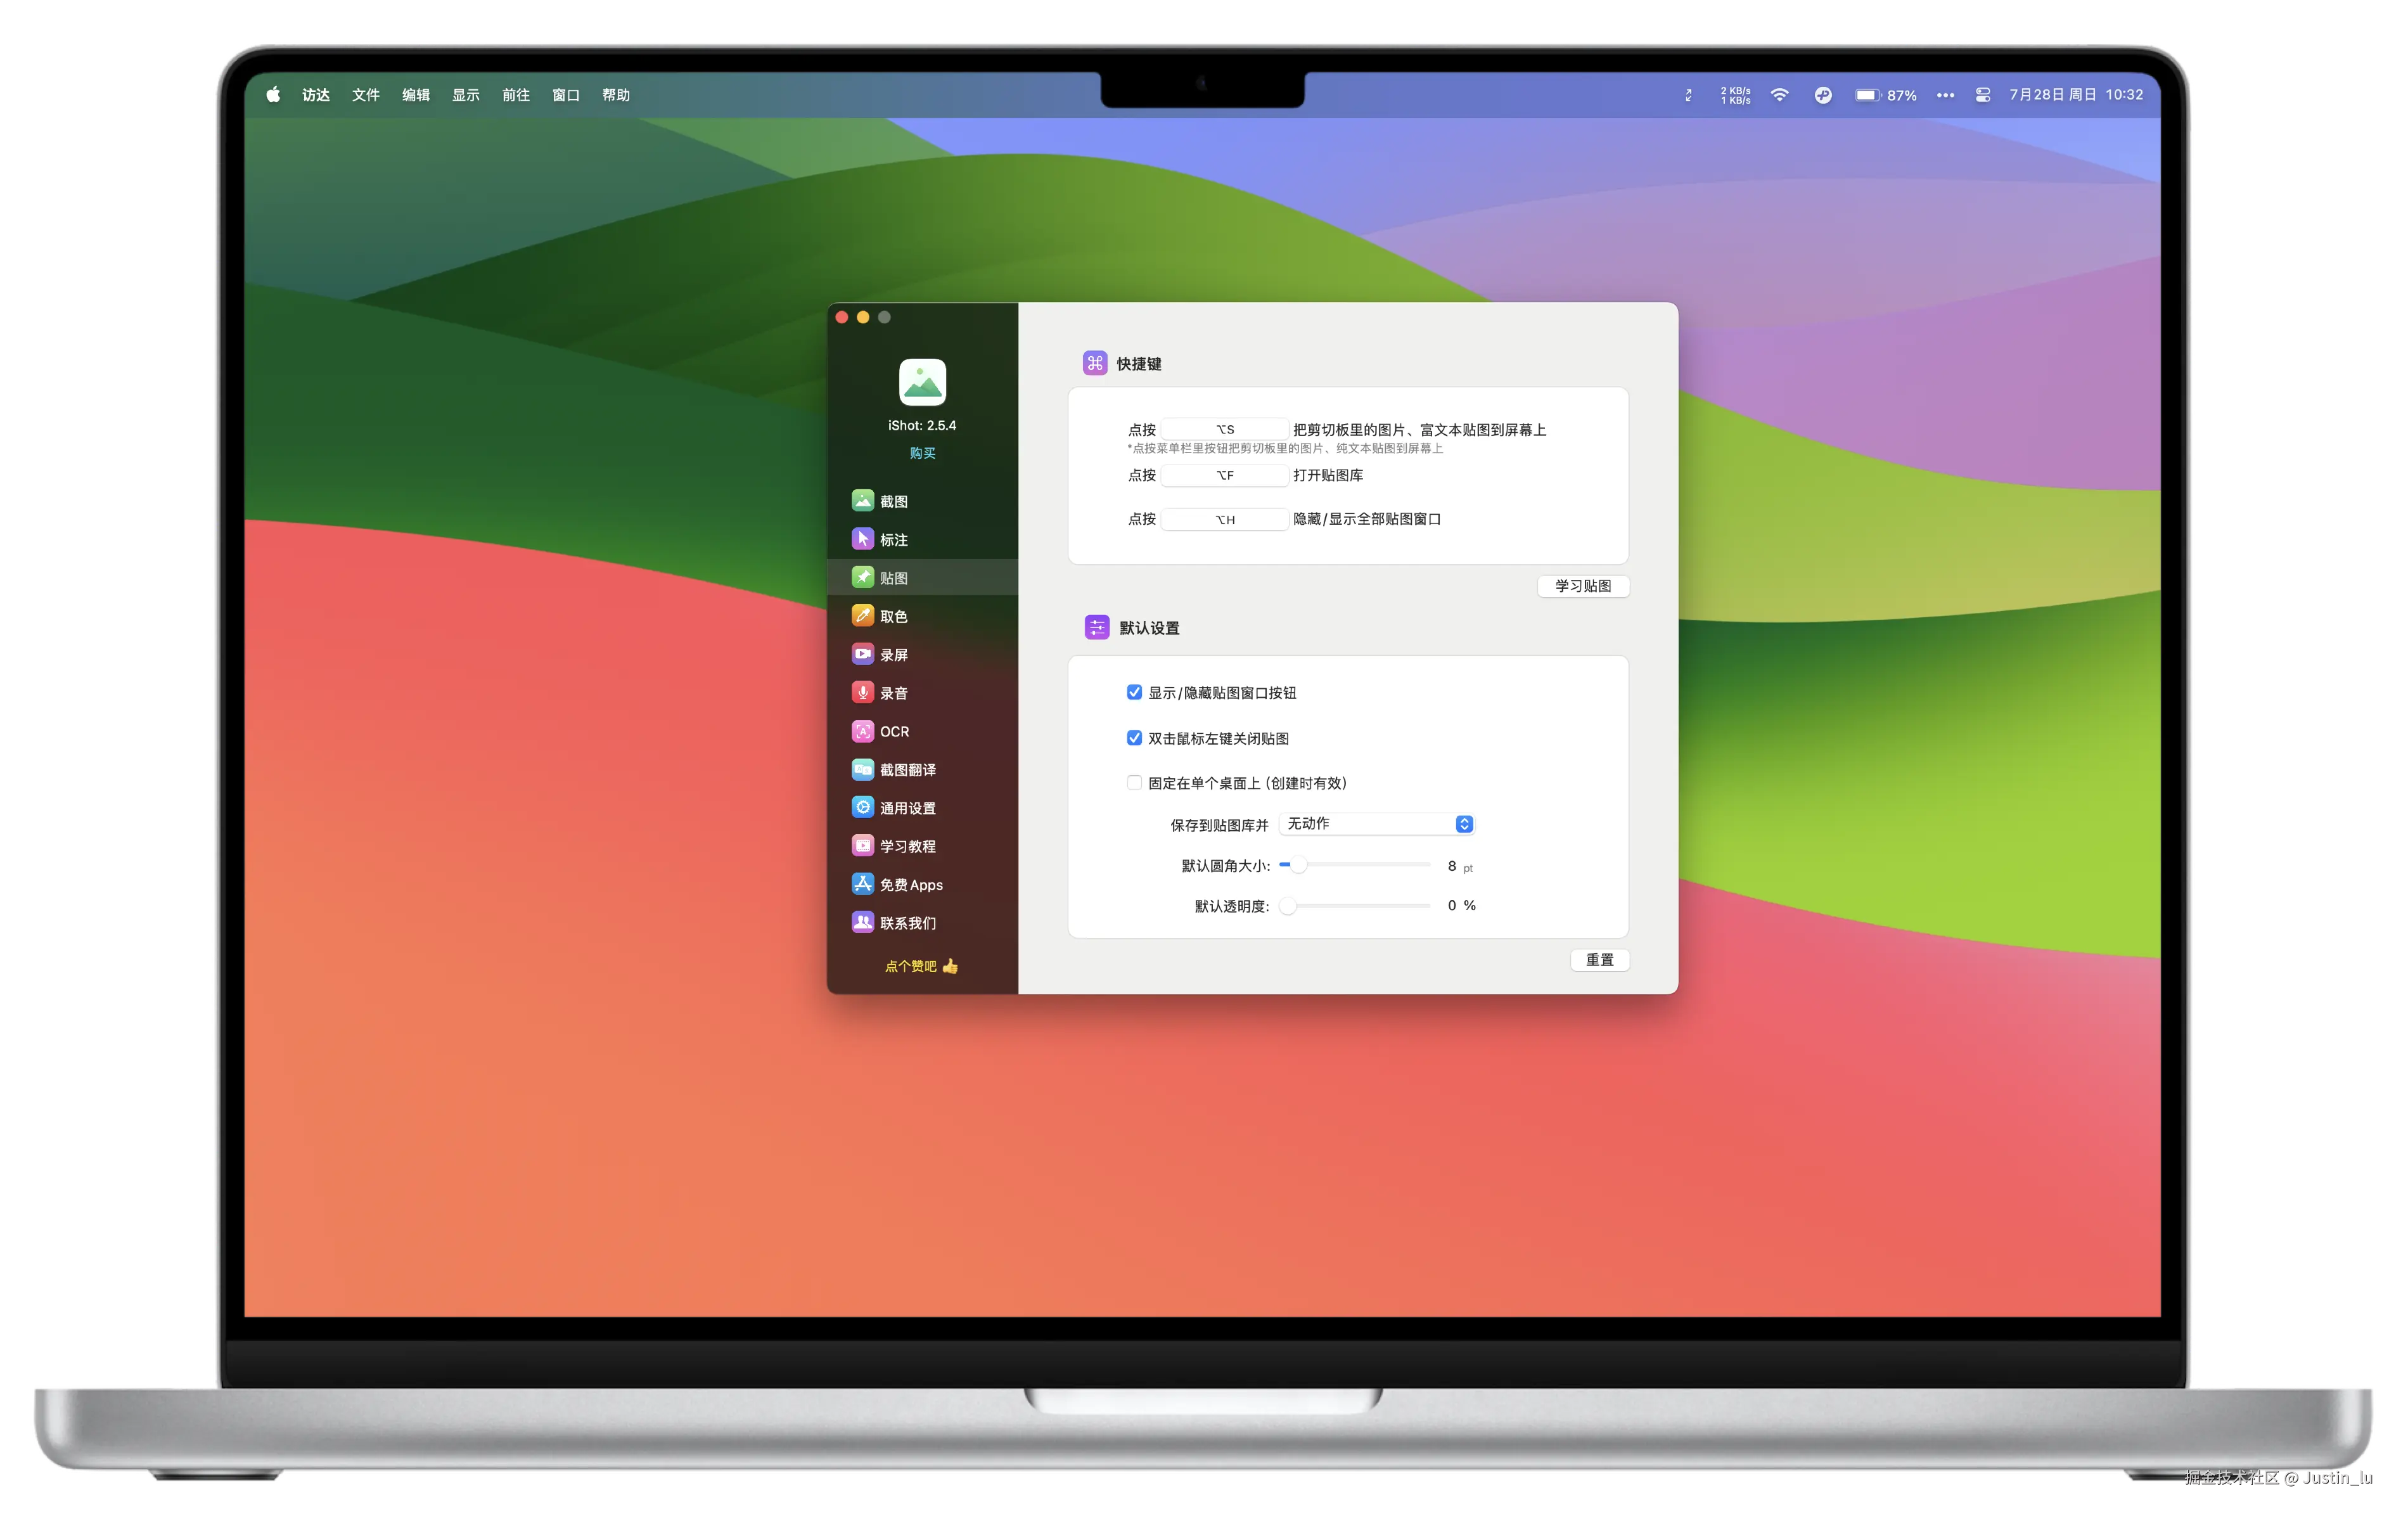2408x1521 pixels.
Task: Go to the 录屏 screen recording icon
Action: coord(862,654)
